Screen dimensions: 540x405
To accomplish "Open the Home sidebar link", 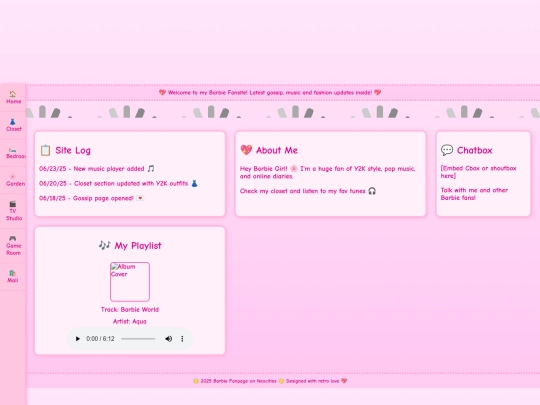I will click(x=13, y=98).
